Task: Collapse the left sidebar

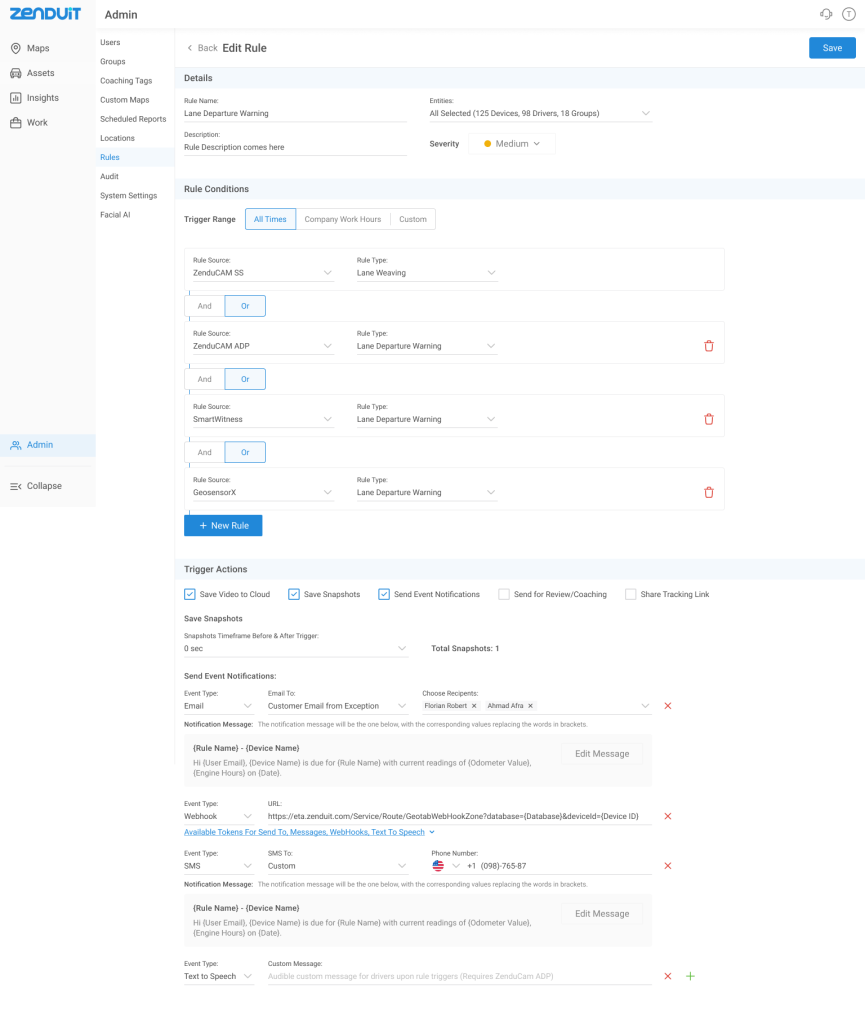Action: [36, 486]
